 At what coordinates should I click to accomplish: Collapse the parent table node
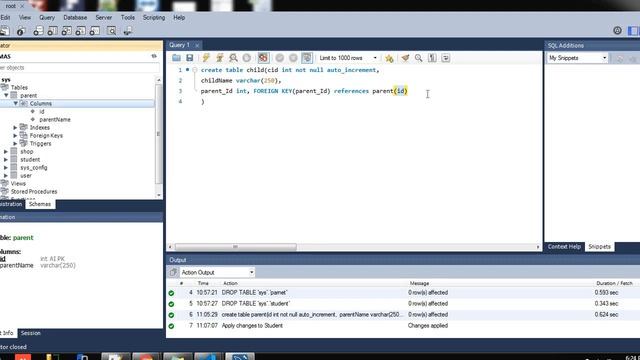point(6,95)
